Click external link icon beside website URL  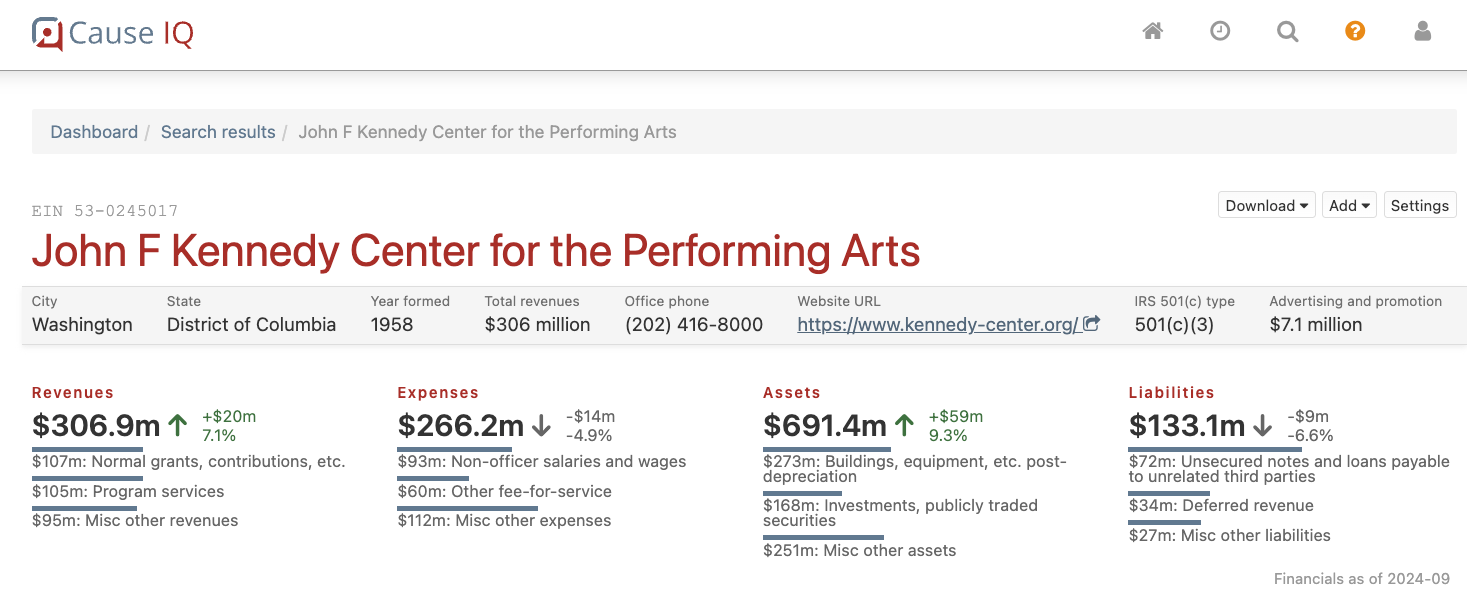coord(1092,324)
